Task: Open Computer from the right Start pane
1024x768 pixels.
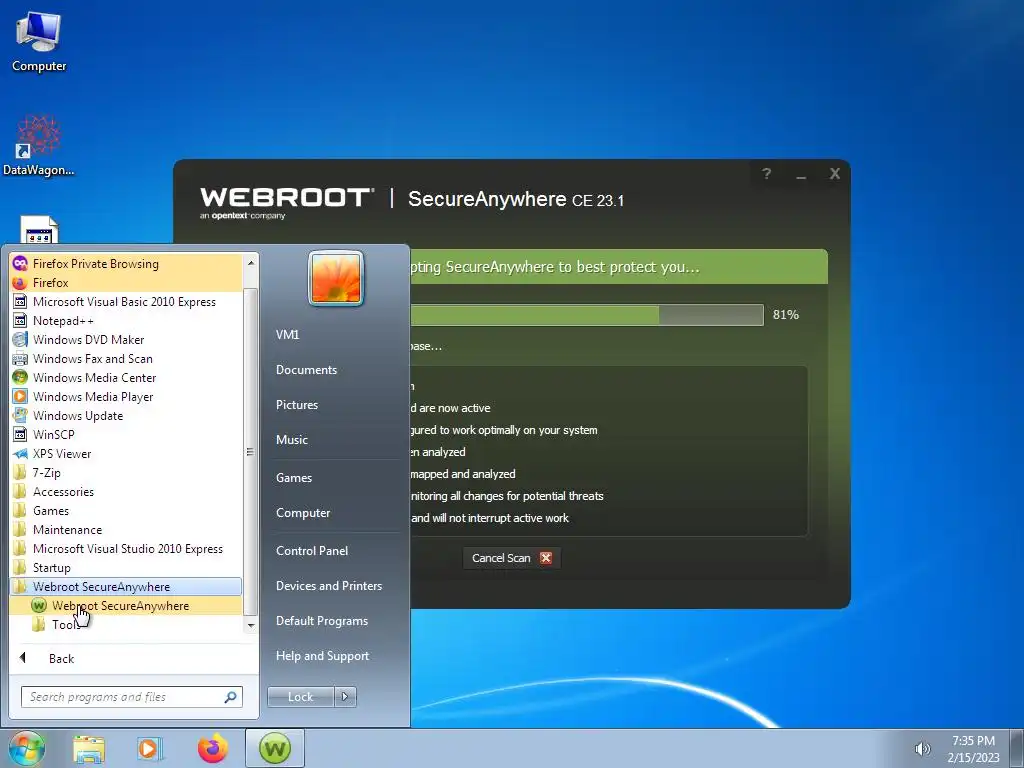Action: coord(303,513)
